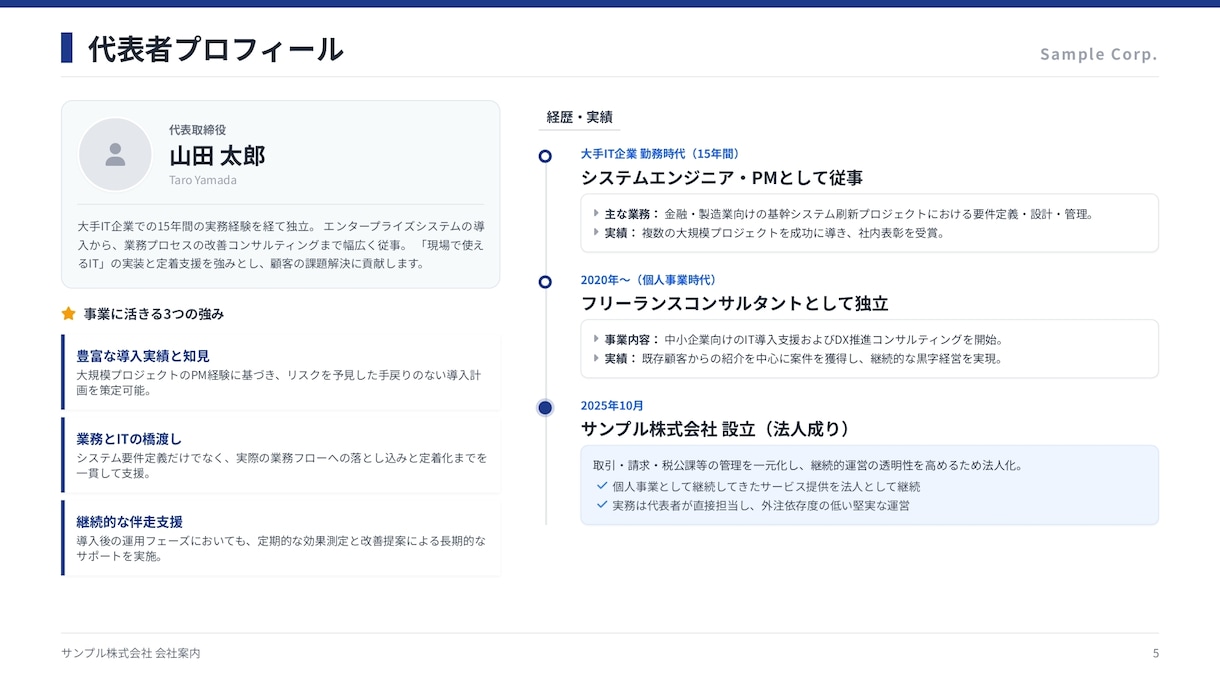Viewport: 1220px width, 686px height.
Task: Click the triangle bullet before 実績 about 社内表彰
Action: [596, 232]
